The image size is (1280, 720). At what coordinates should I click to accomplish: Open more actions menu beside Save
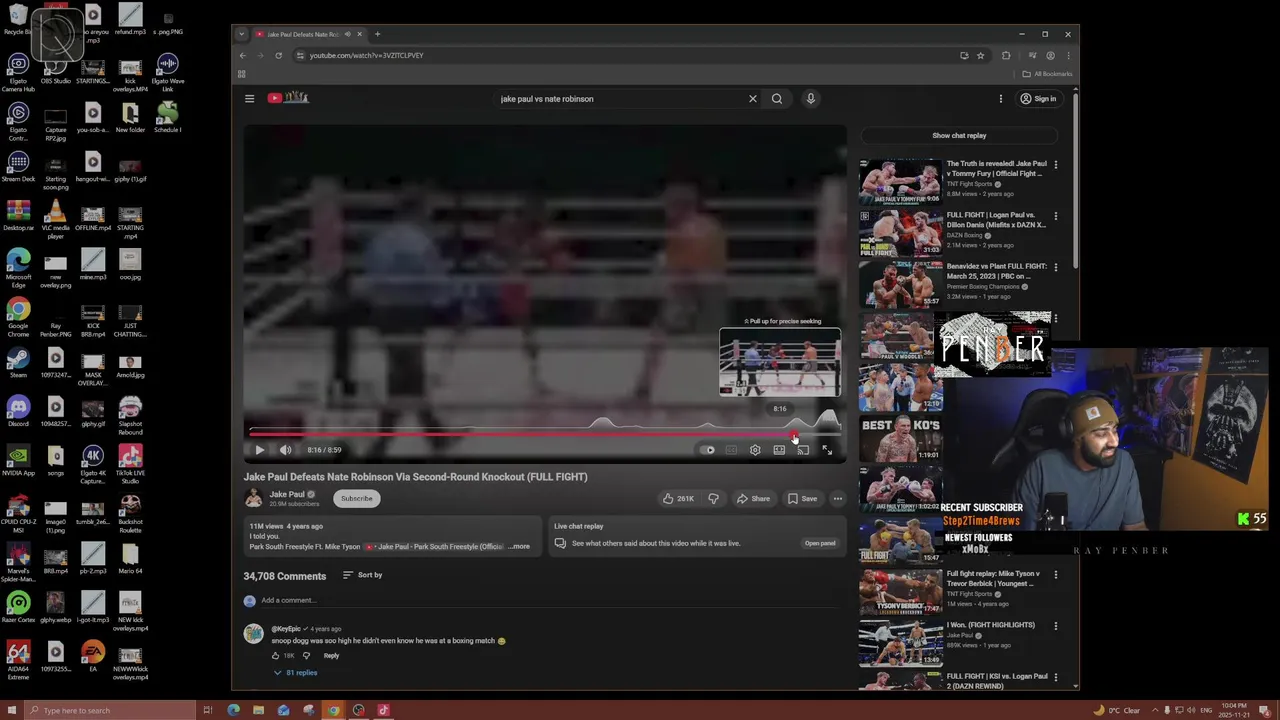click(x=838, y=499)
